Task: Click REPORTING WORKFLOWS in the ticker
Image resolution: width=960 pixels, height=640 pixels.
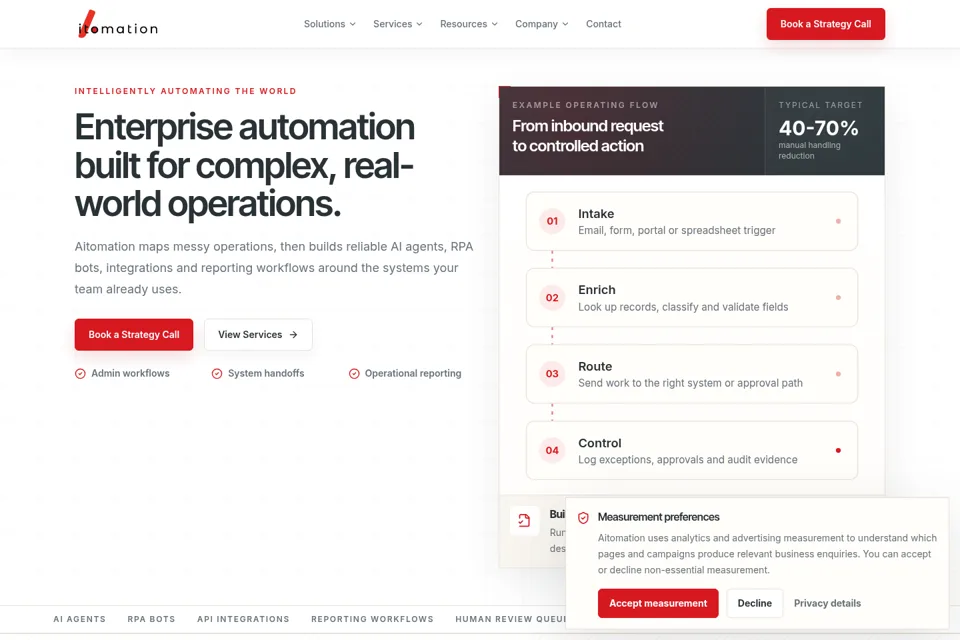Action: point(372,619)
